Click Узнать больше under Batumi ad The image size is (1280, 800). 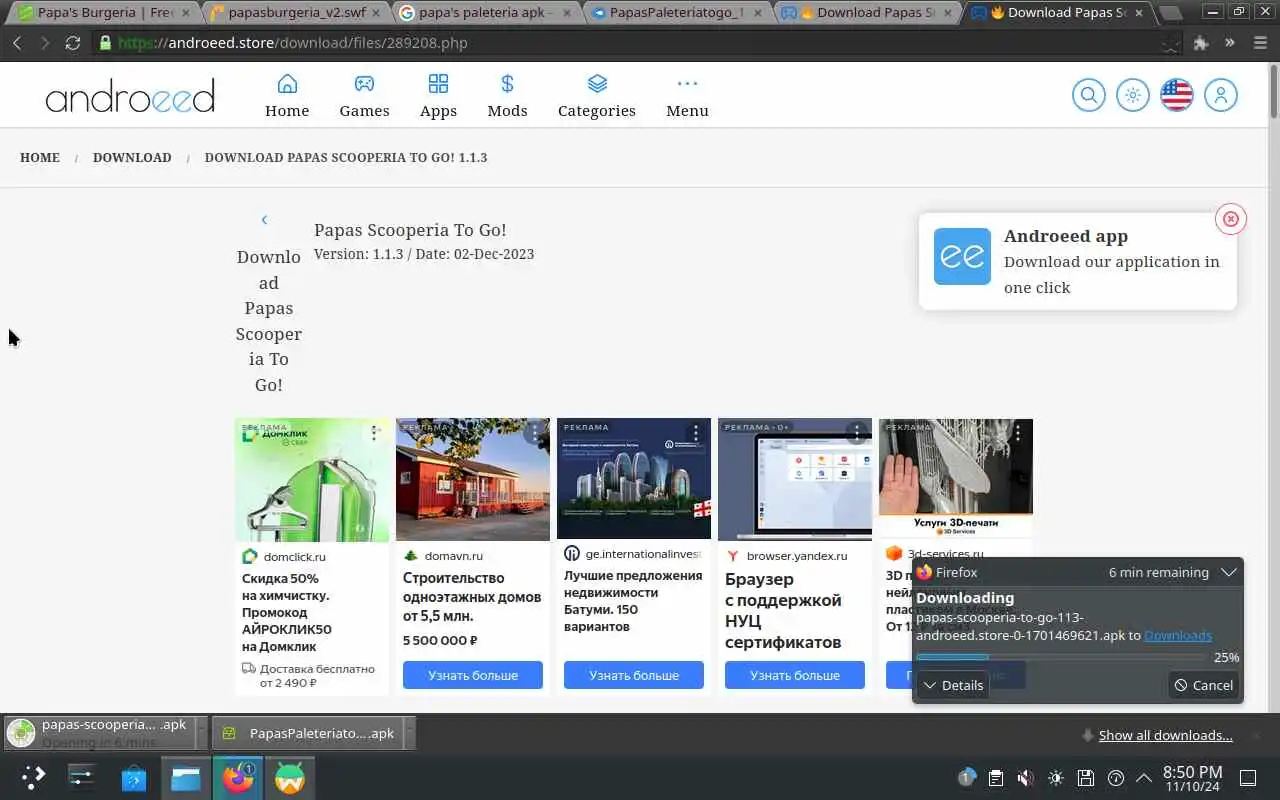634,675
